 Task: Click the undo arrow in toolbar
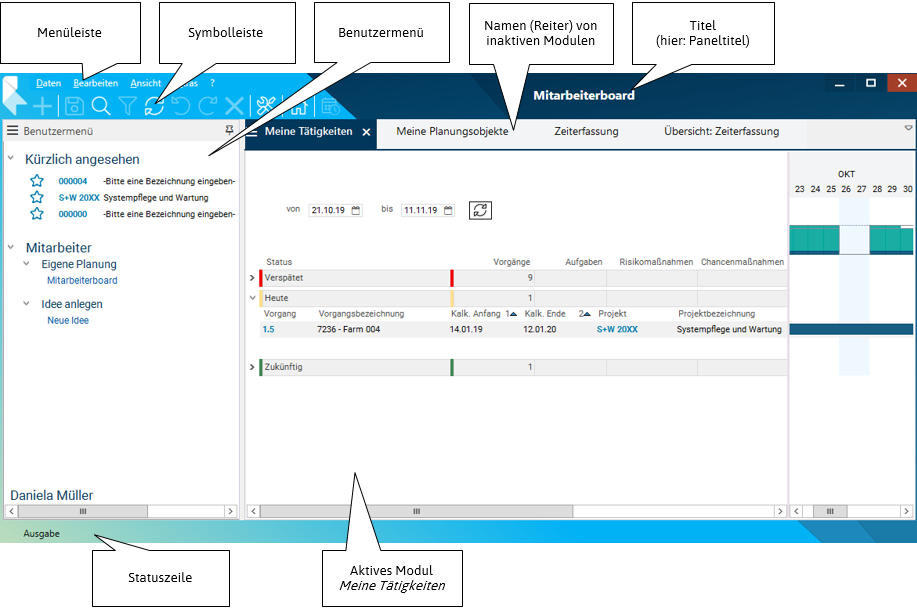click(x=181, y=106)
